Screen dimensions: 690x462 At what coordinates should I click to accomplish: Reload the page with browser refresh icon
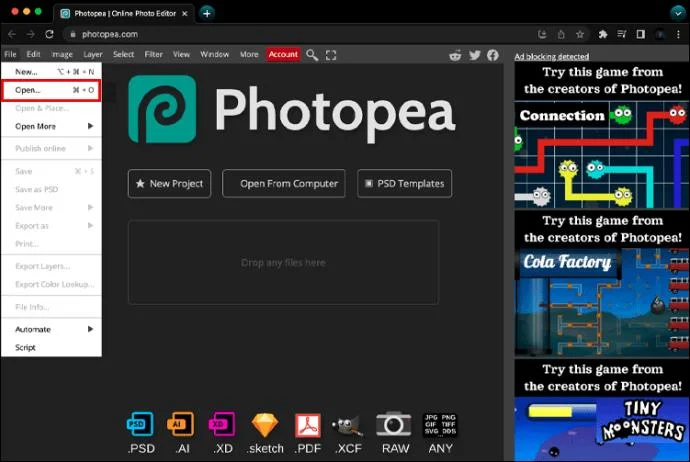49,34
